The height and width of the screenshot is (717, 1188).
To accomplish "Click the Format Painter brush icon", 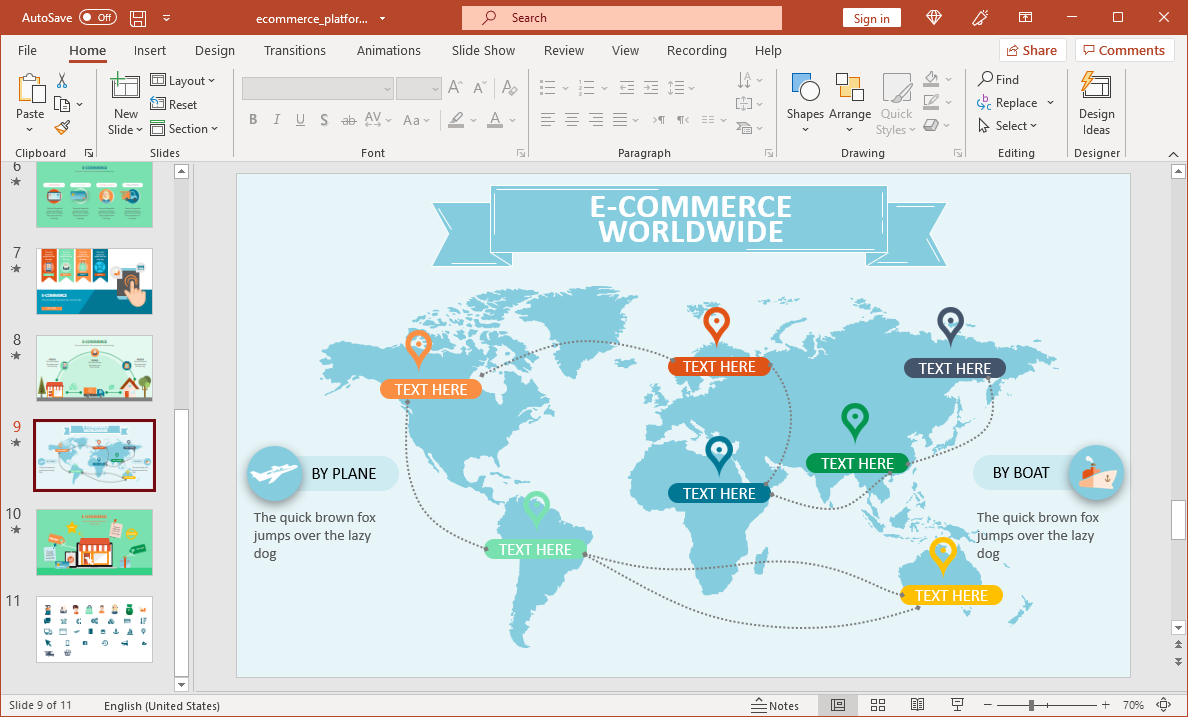I will (62, 128).
